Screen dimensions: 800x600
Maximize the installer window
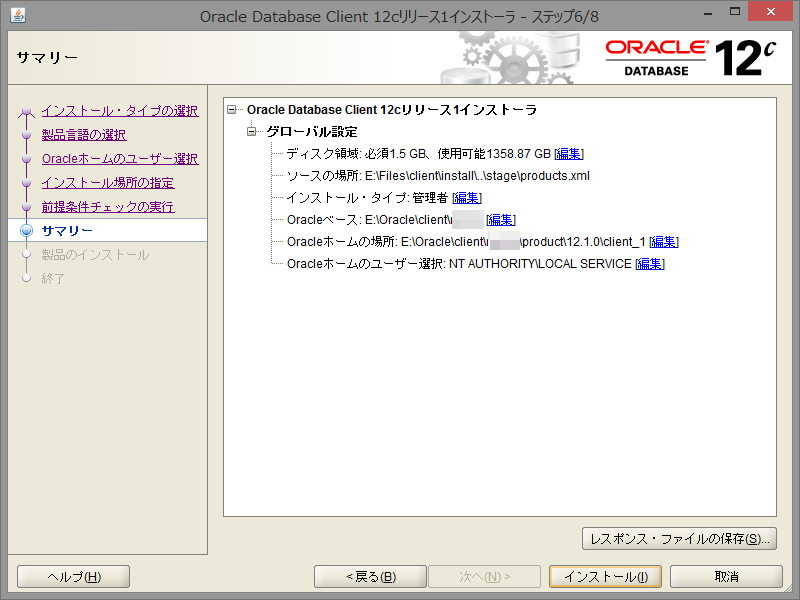(735, 12)
